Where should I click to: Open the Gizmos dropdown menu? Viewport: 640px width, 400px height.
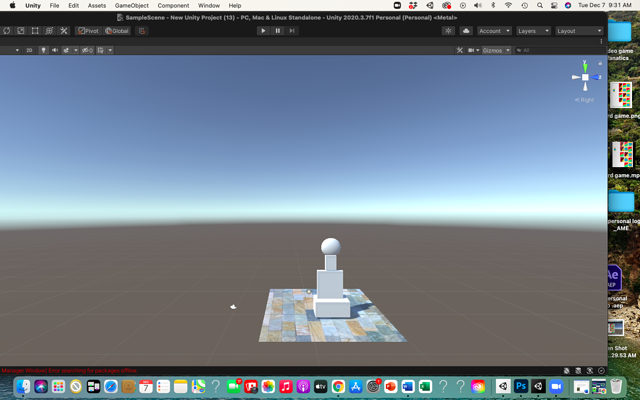point(494,50)
